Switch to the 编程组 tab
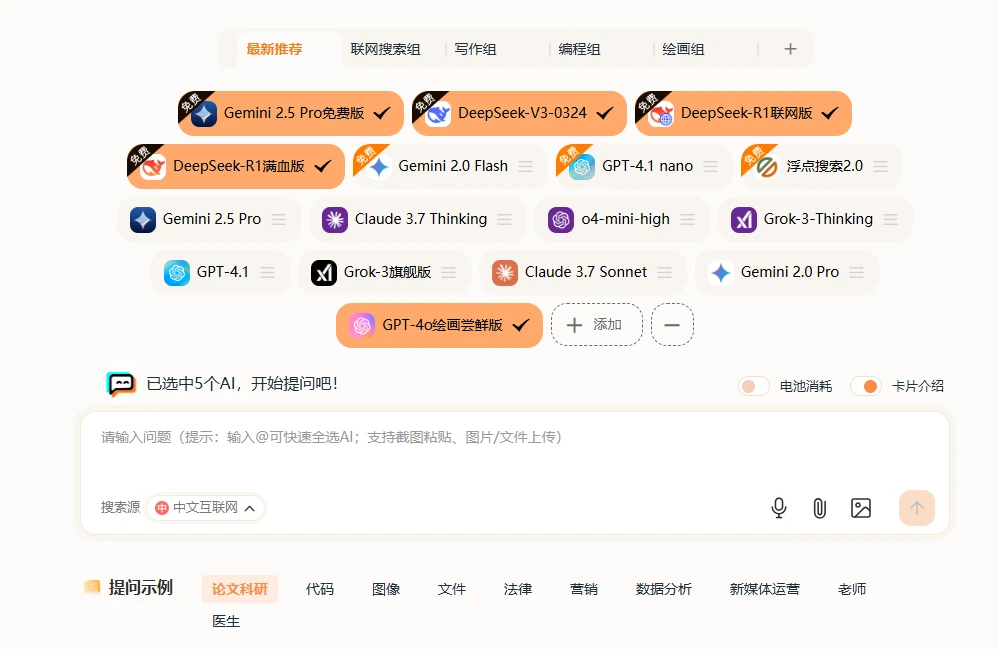 point(579,49)
